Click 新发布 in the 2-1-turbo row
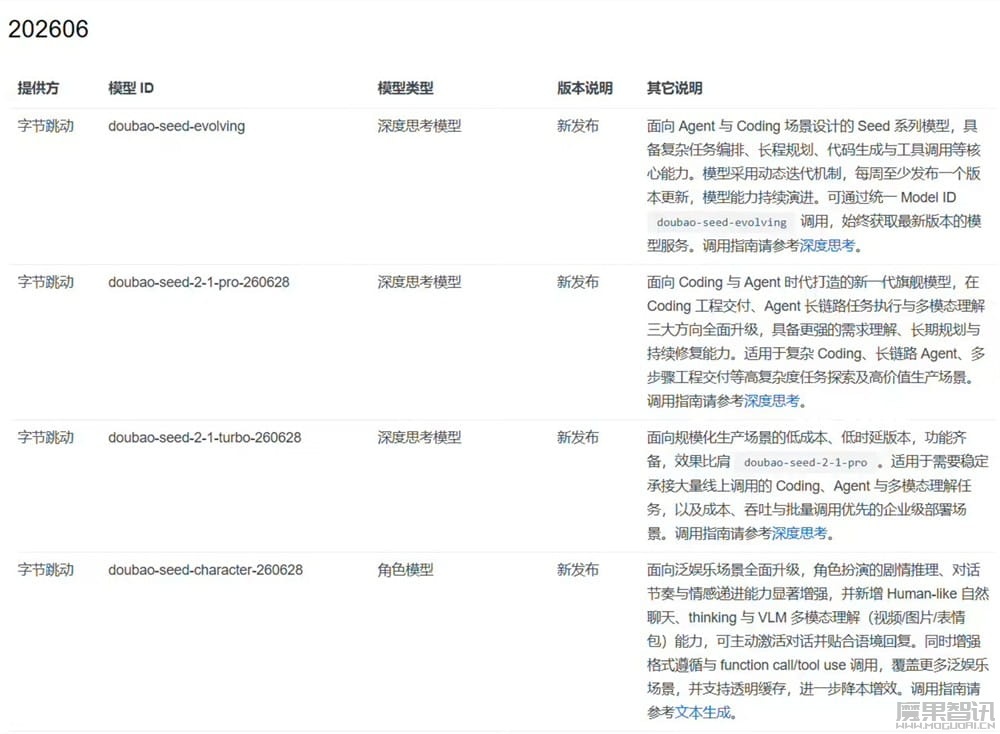1000x734 pixels. point(578,437)
